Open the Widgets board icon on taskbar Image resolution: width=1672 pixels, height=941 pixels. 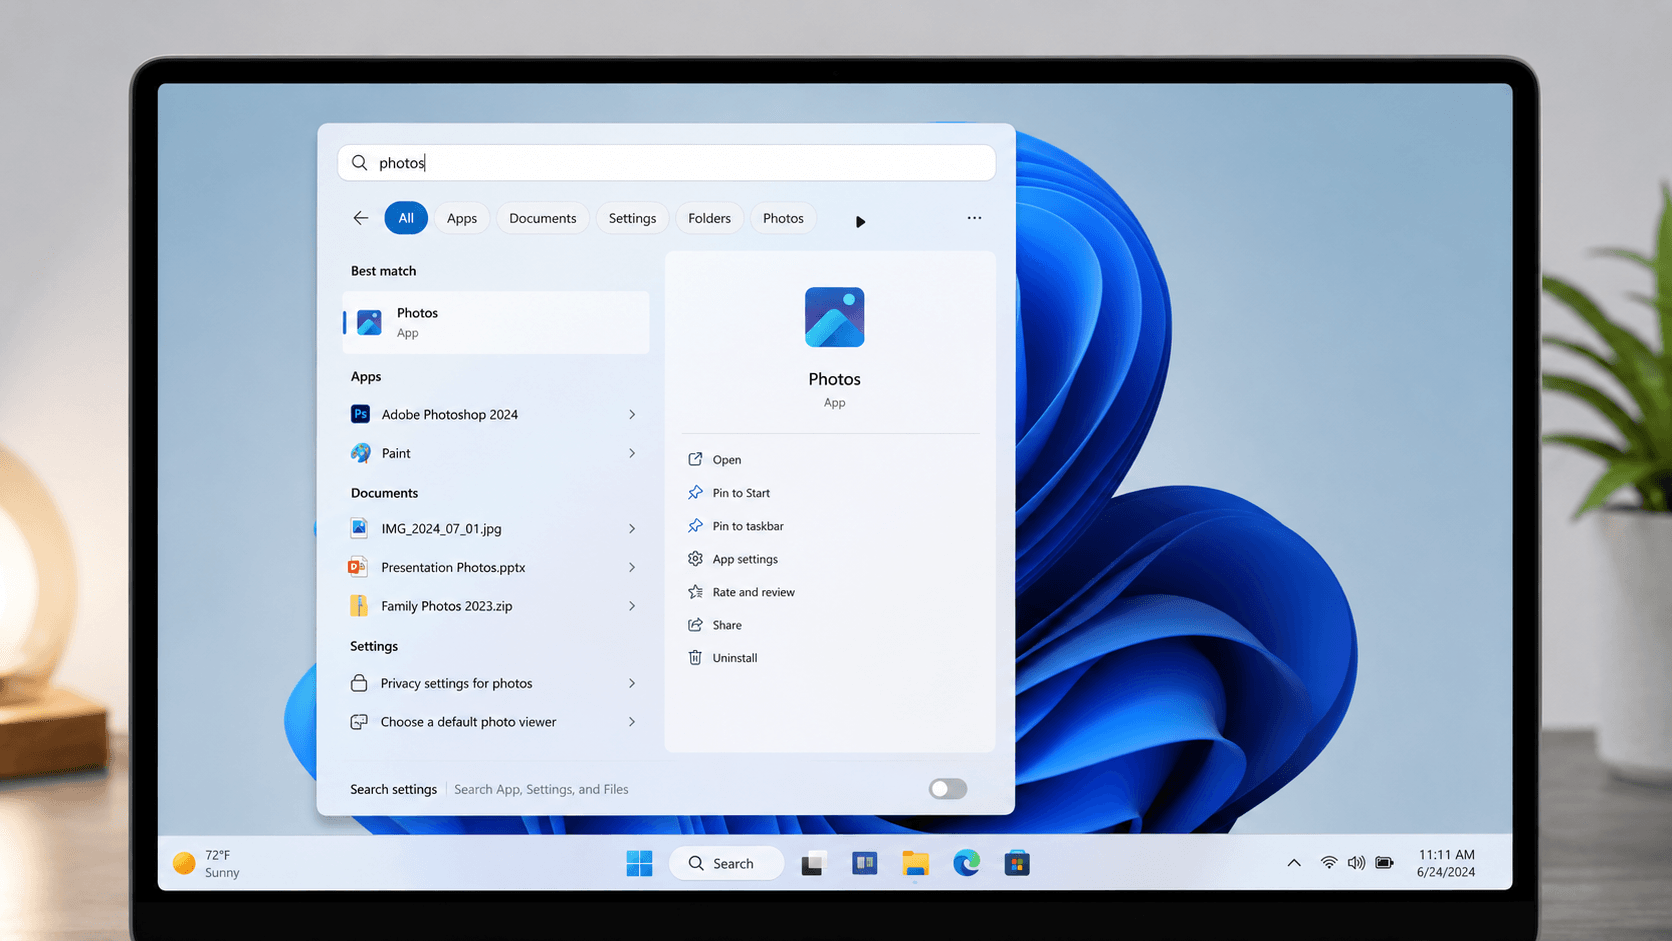(x=865, y=863)
